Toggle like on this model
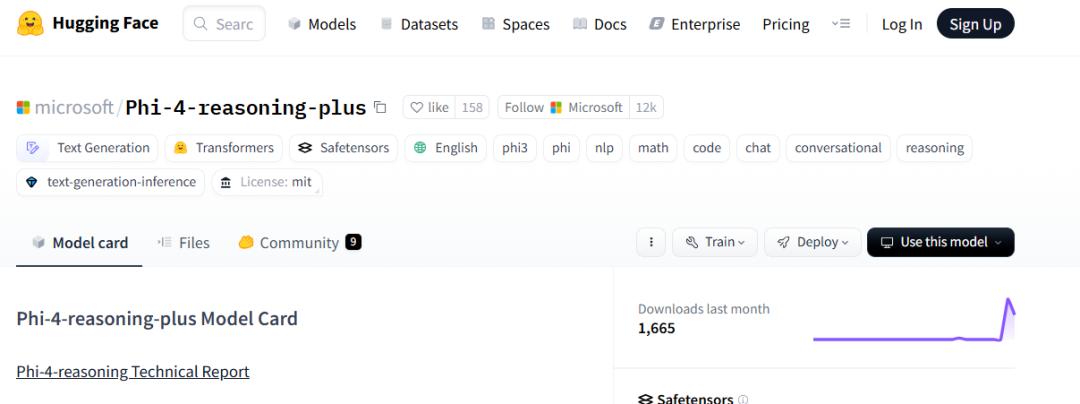The image size is (1080, 404). point(429,107)
